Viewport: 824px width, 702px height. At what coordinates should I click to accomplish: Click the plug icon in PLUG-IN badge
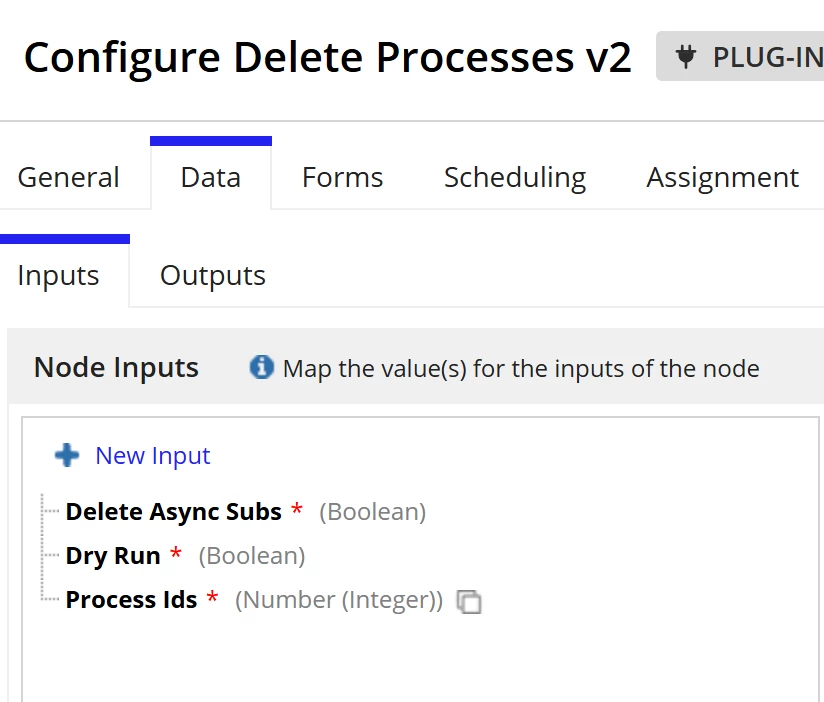[x=685, y=57]
